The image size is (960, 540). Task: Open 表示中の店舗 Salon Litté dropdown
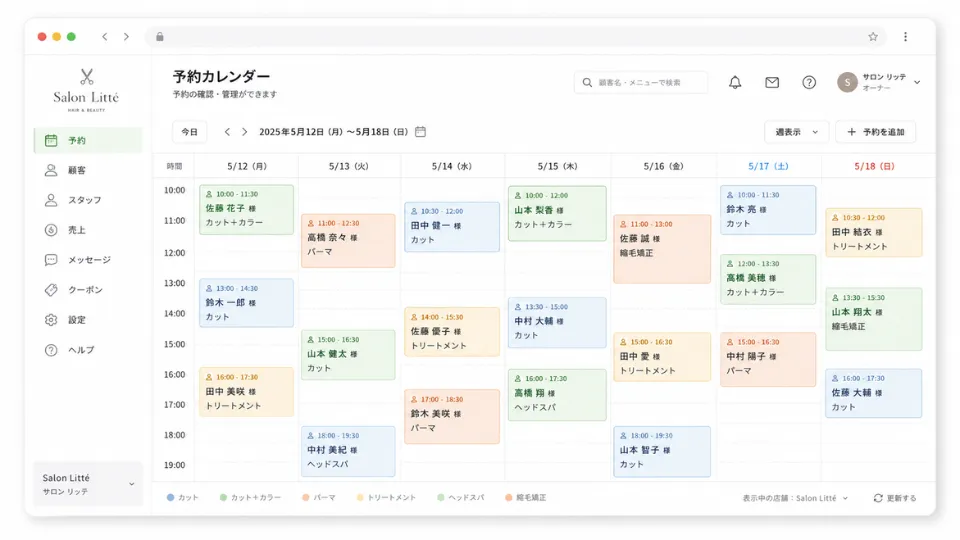[x=795, y=498]
